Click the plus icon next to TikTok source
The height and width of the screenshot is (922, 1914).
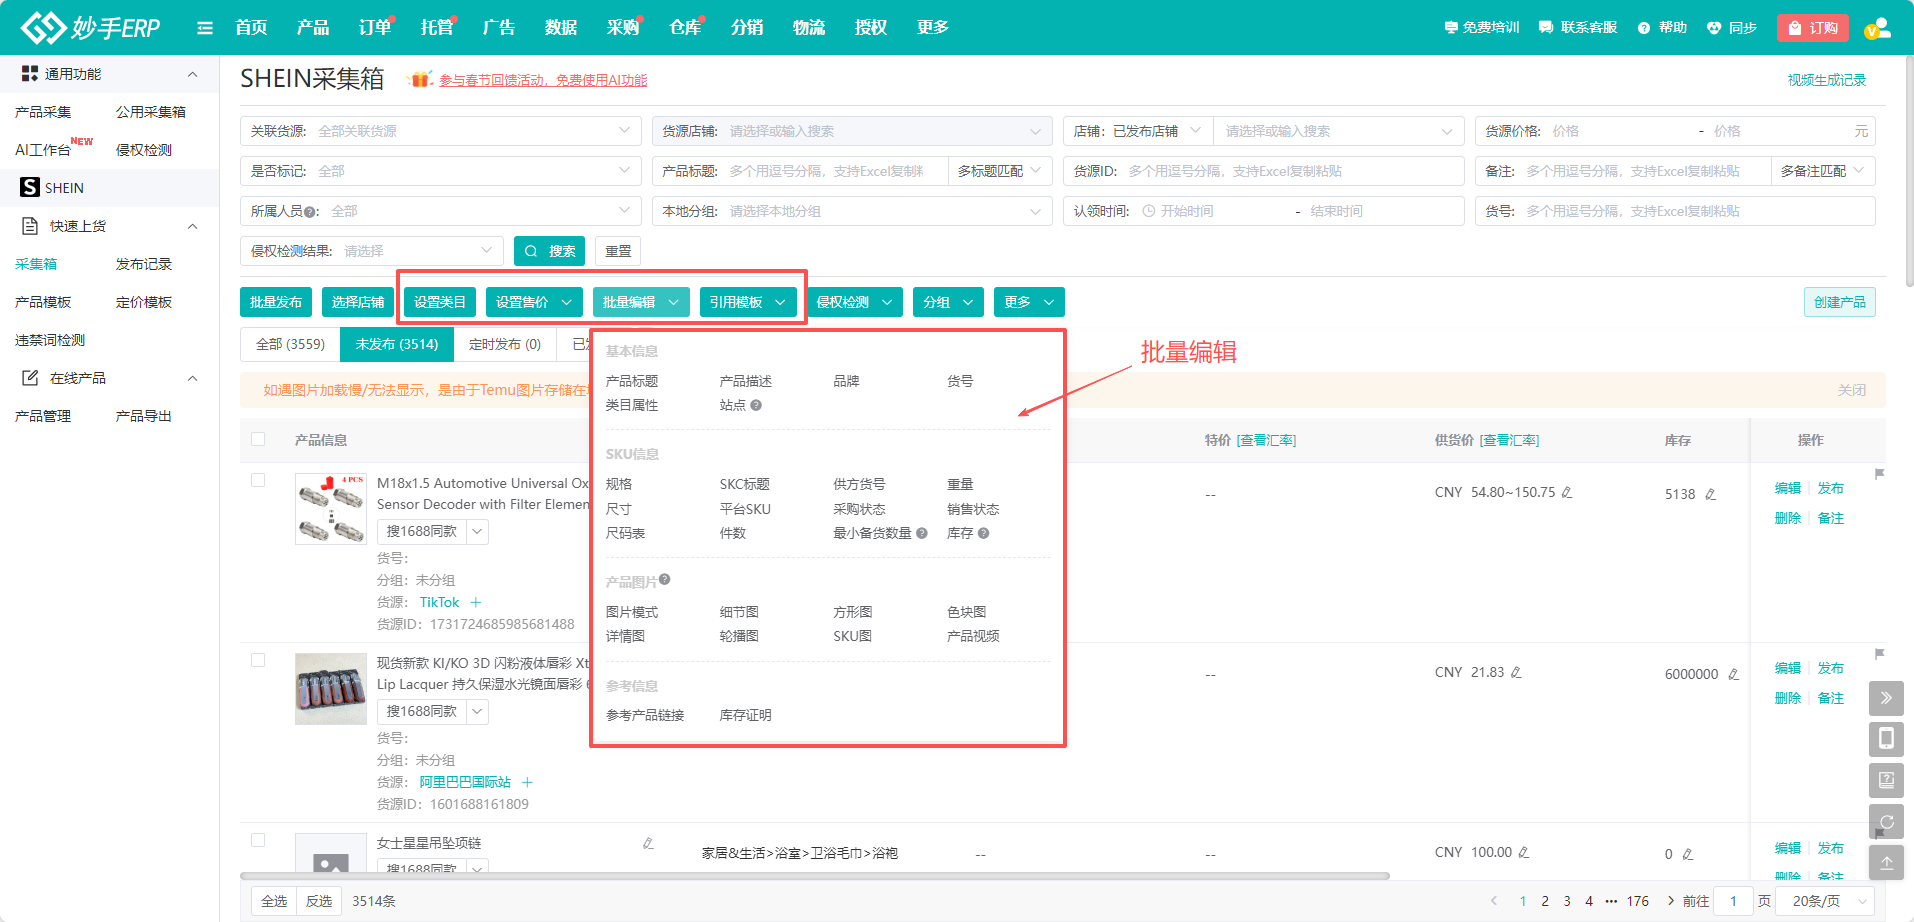click(476, 602)
